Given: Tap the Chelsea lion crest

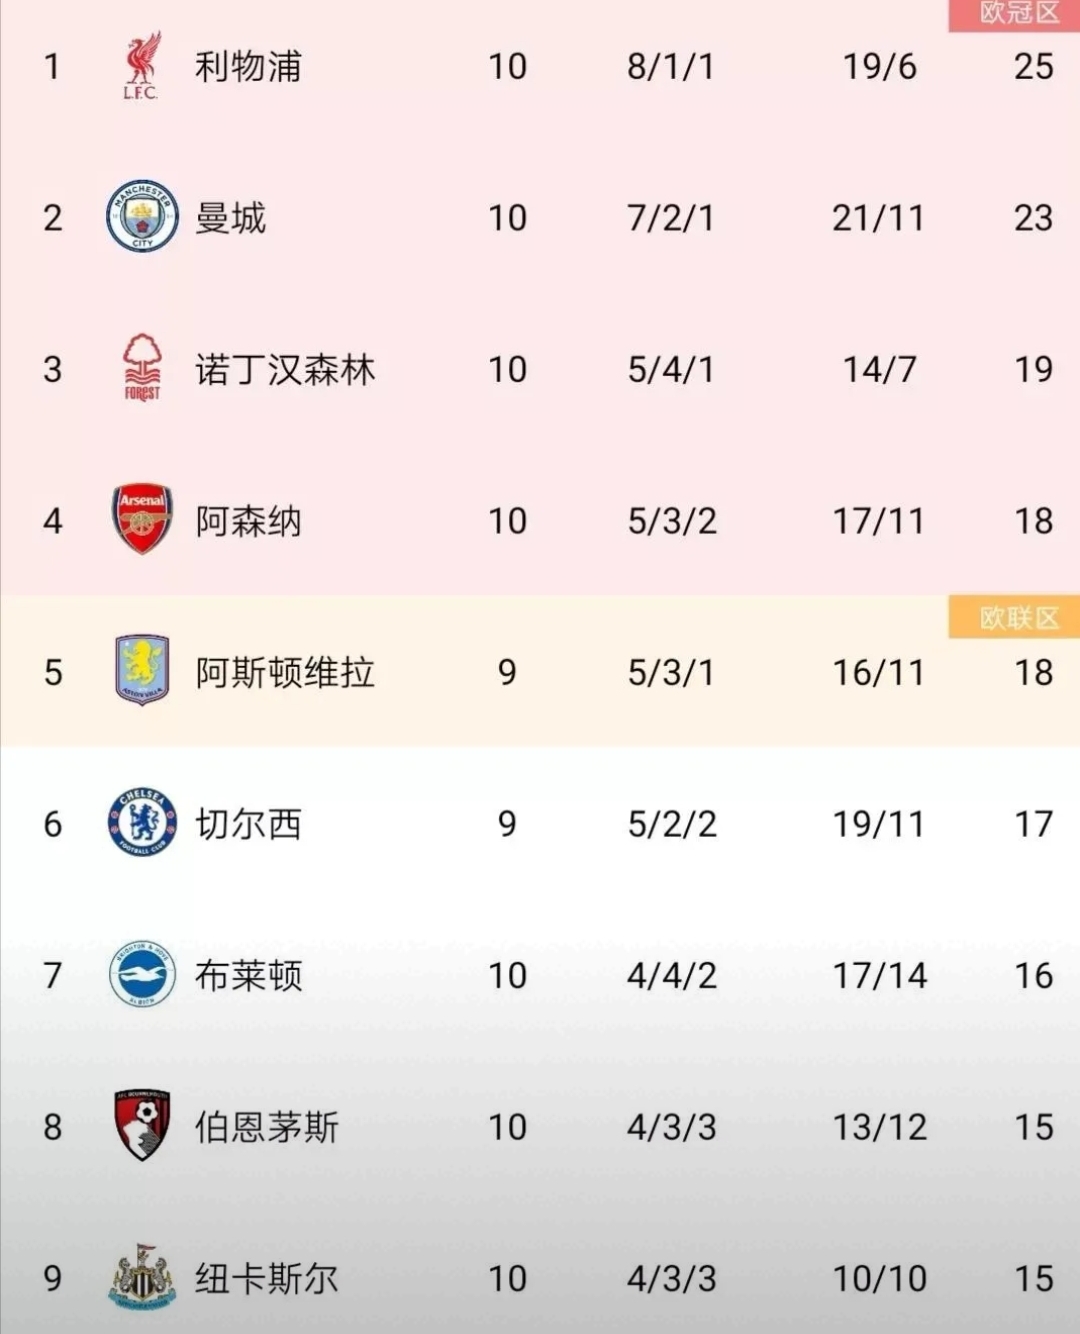Looking at the screenshot, I should click(x=142, y=823).
